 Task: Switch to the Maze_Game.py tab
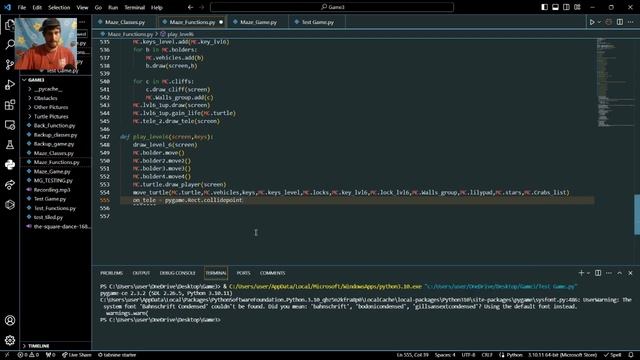click(x=258, y=22)
